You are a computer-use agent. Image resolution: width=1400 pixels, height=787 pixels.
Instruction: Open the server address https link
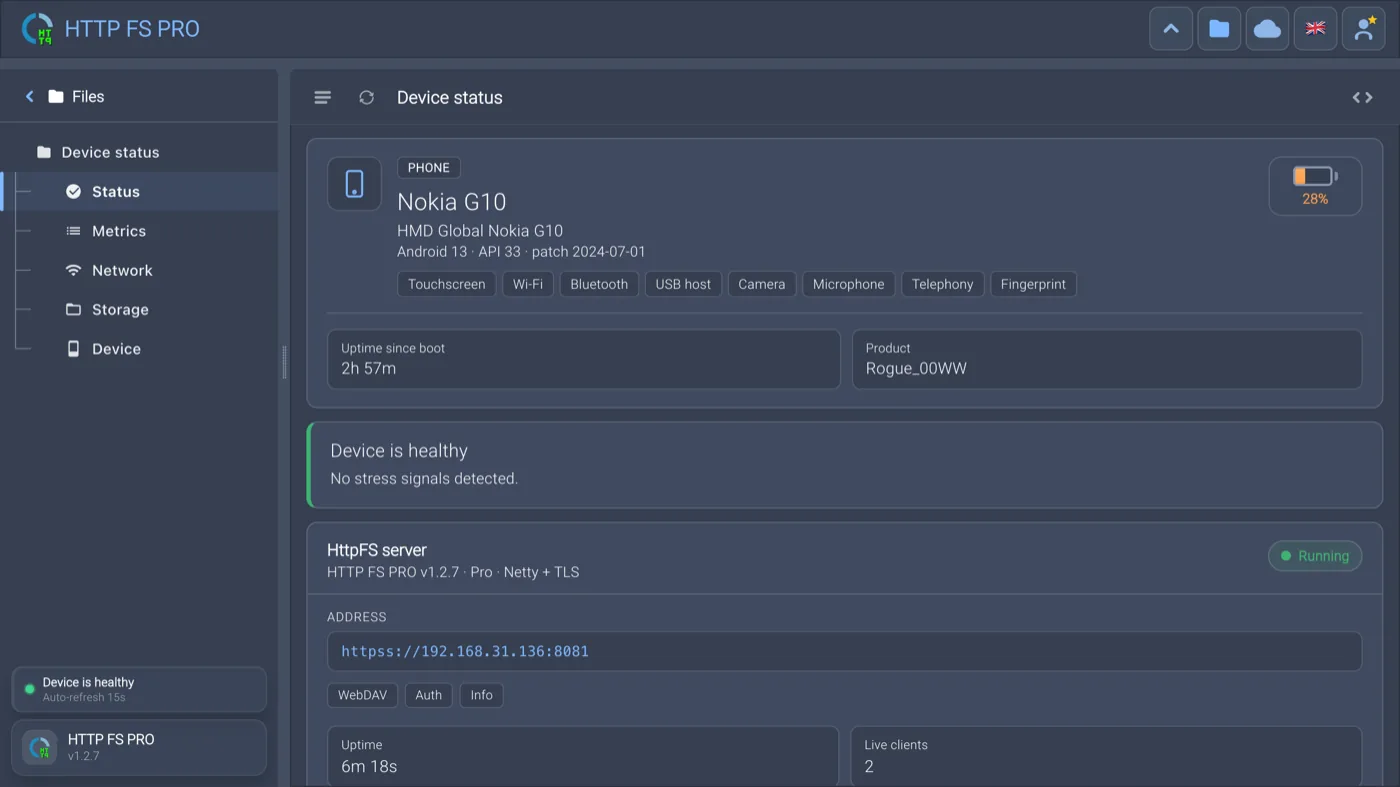[x=465, y=651]
